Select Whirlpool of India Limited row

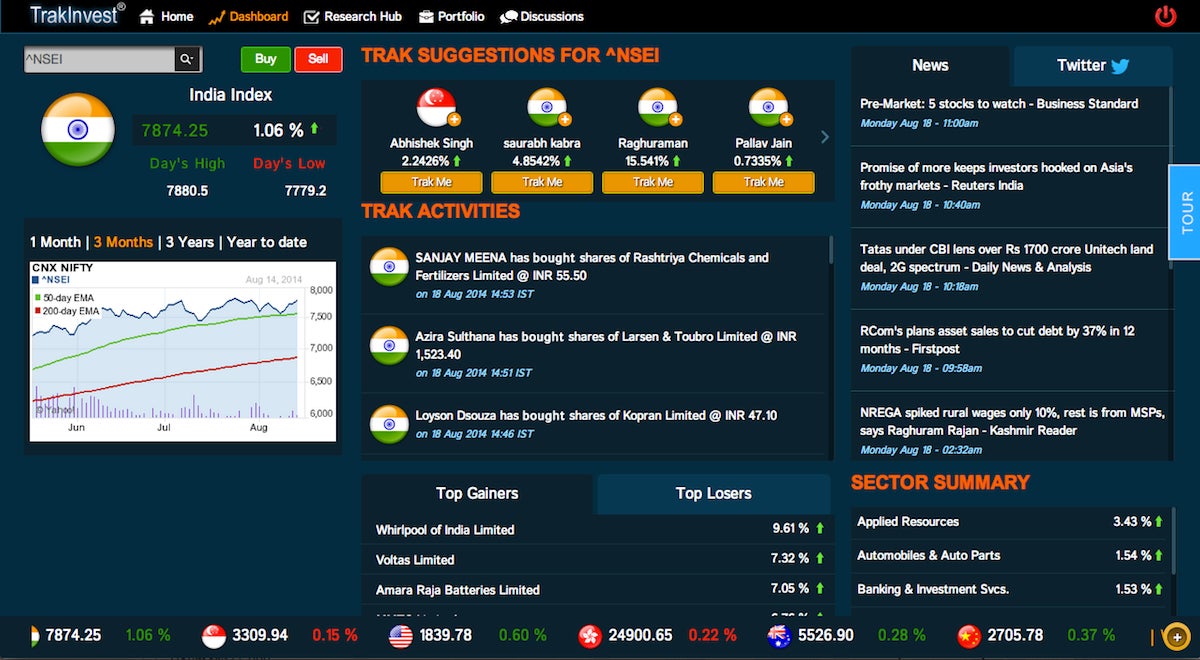(x=598, y=529)
